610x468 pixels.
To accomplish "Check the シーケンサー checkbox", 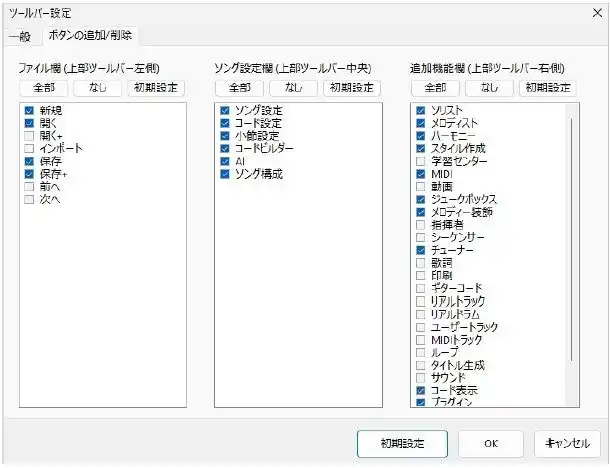I will point(421,238).
